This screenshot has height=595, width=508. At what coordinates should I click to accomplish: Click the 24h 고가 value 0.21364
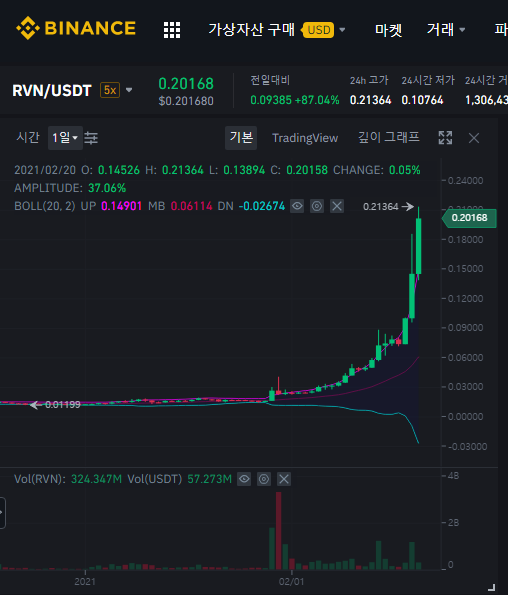pos(370,100)
